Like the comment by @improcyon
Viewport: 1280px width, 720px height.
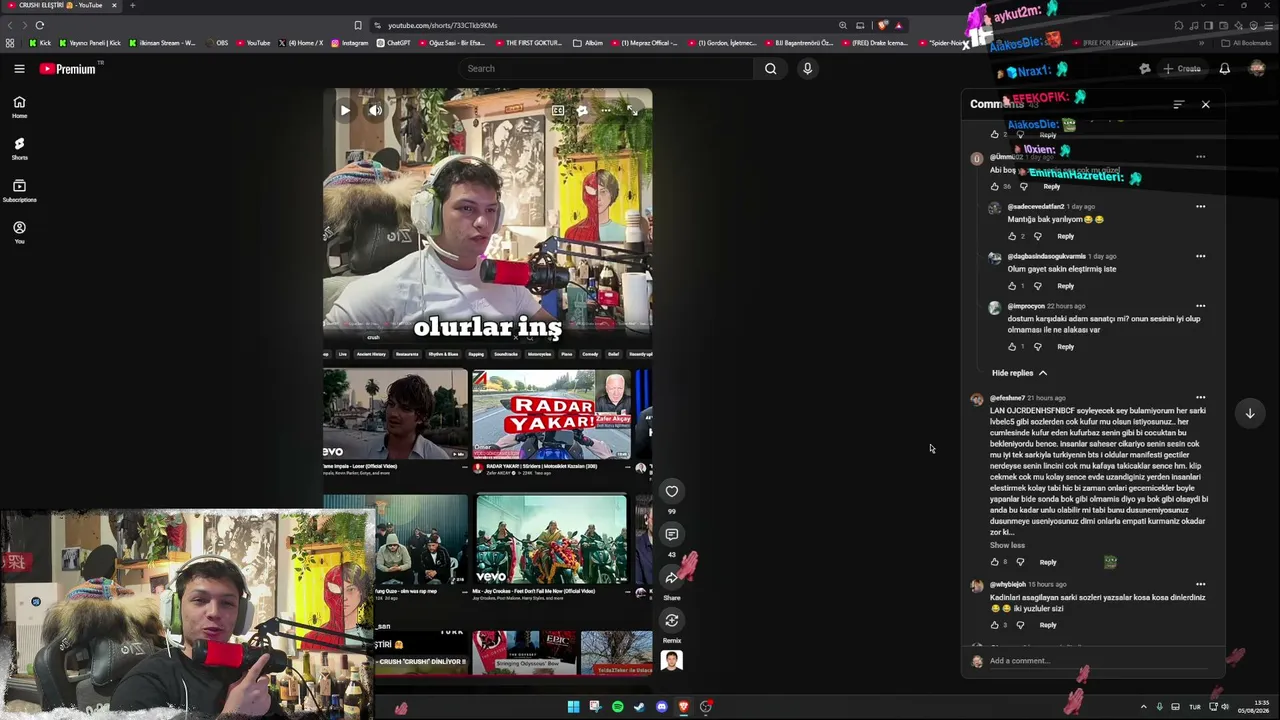point(1012,347)
